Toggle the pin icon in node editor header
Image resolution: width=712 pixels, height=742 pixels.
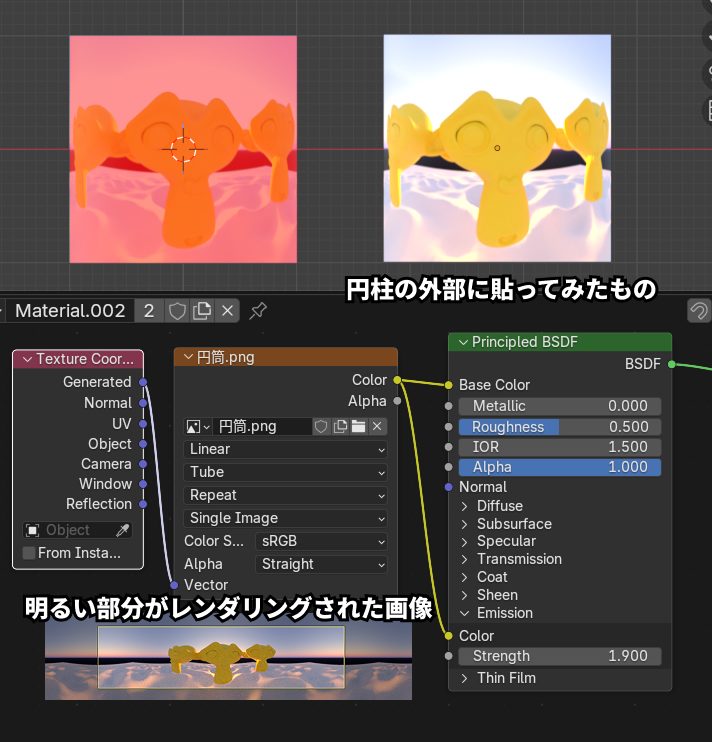click(x=258, y=311)
